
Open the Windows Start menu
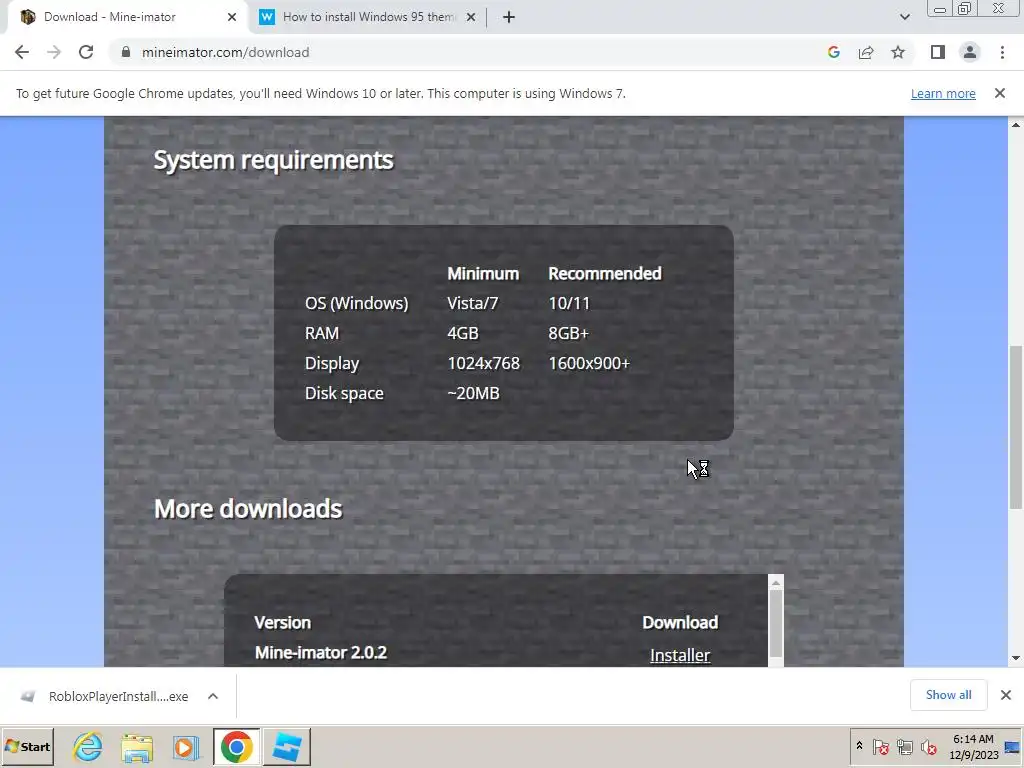coord(27,746)
